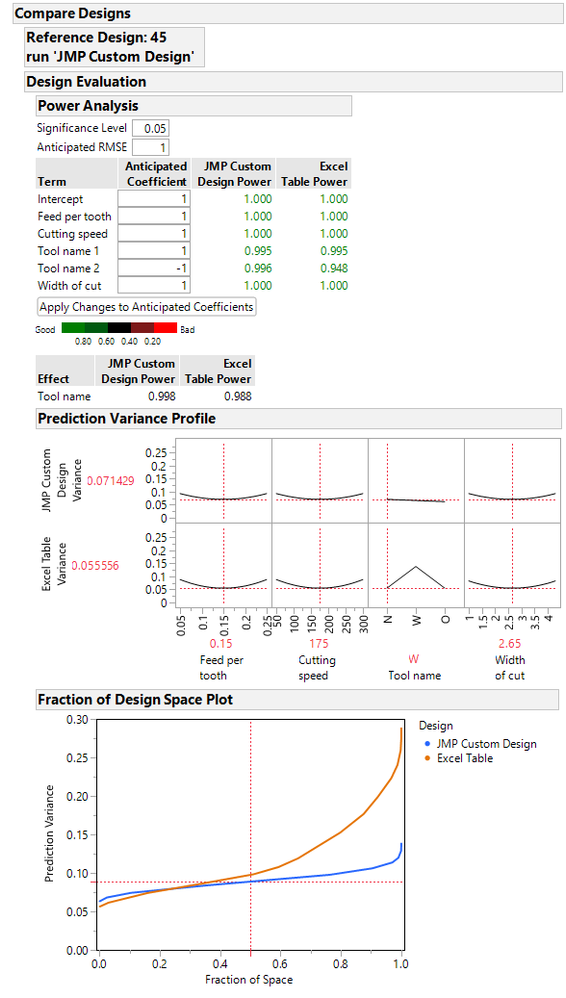Click the Excel Table Tool name profiler peak
Viewport: 566px width, 998px height.
pyautogui.click(x=416, y=566)
